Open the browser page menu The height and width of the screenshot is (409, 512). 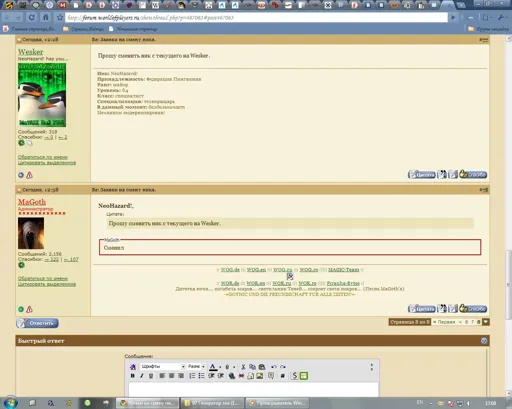point(487,17)
